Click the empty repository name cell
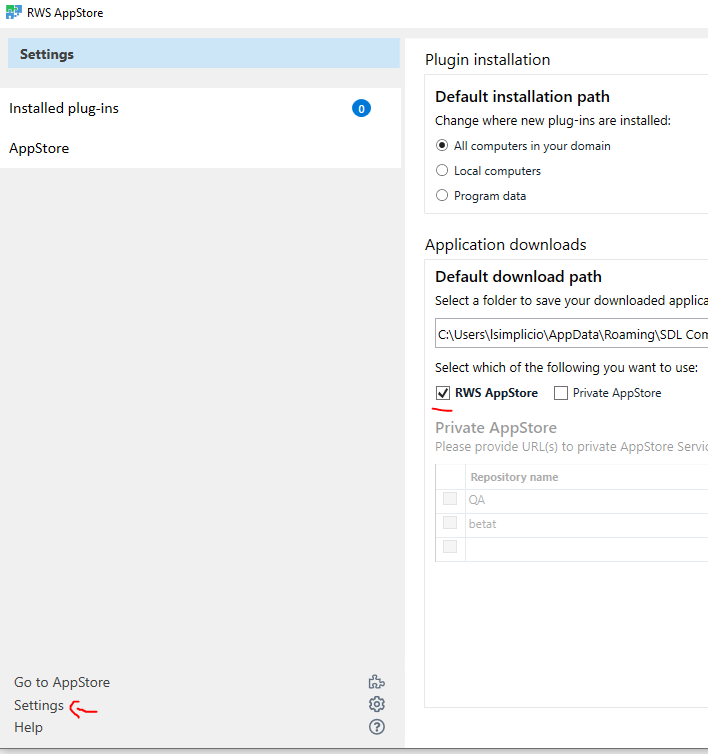The height and width of the screenshot is (754, 708). click(587, 549)
